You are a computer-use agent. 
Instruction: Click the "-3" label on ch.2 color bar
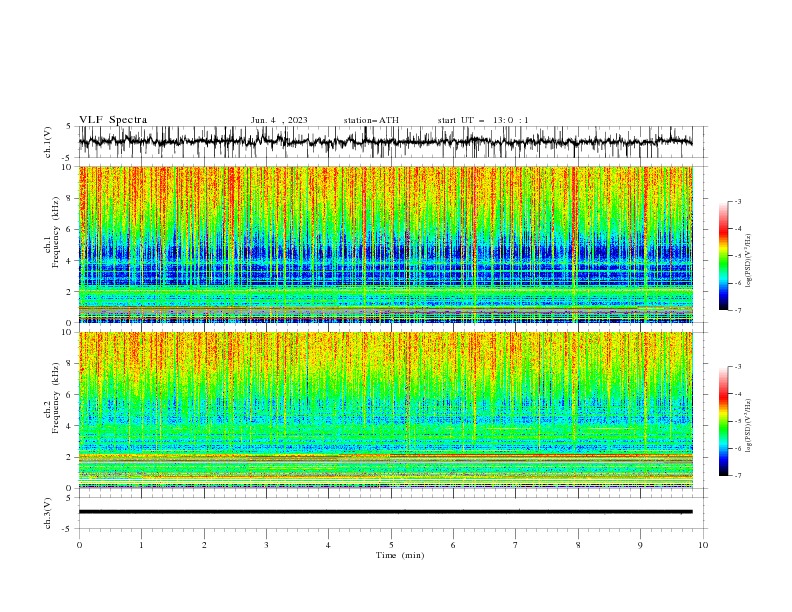(x=738, y=367)
